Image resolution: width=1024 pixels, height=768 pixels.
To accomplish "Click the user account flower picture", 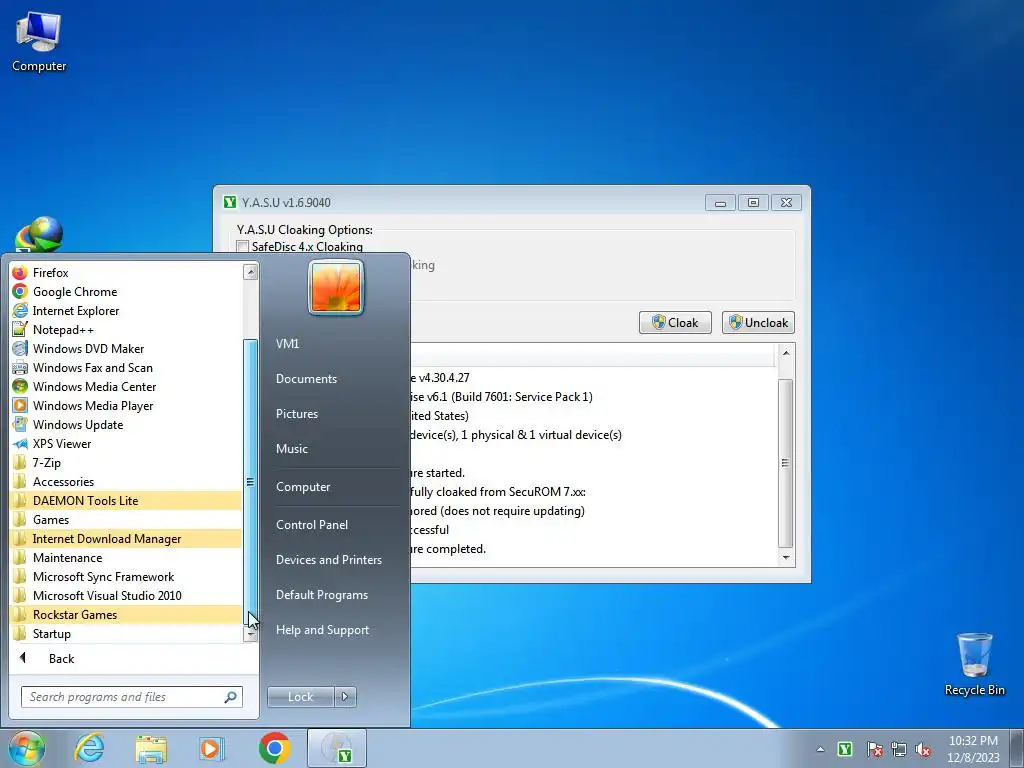I will pyautogui.click(x=336, y=287).
